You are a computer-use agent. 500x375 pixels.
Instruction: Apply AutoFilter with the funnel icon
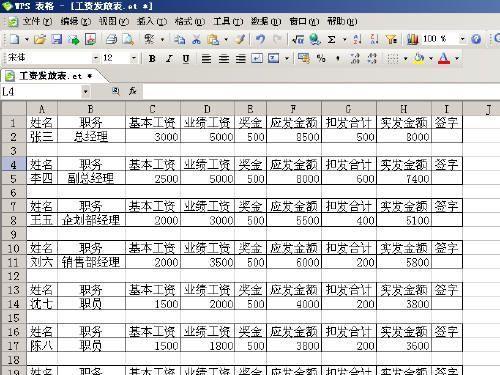coord(392,39)
